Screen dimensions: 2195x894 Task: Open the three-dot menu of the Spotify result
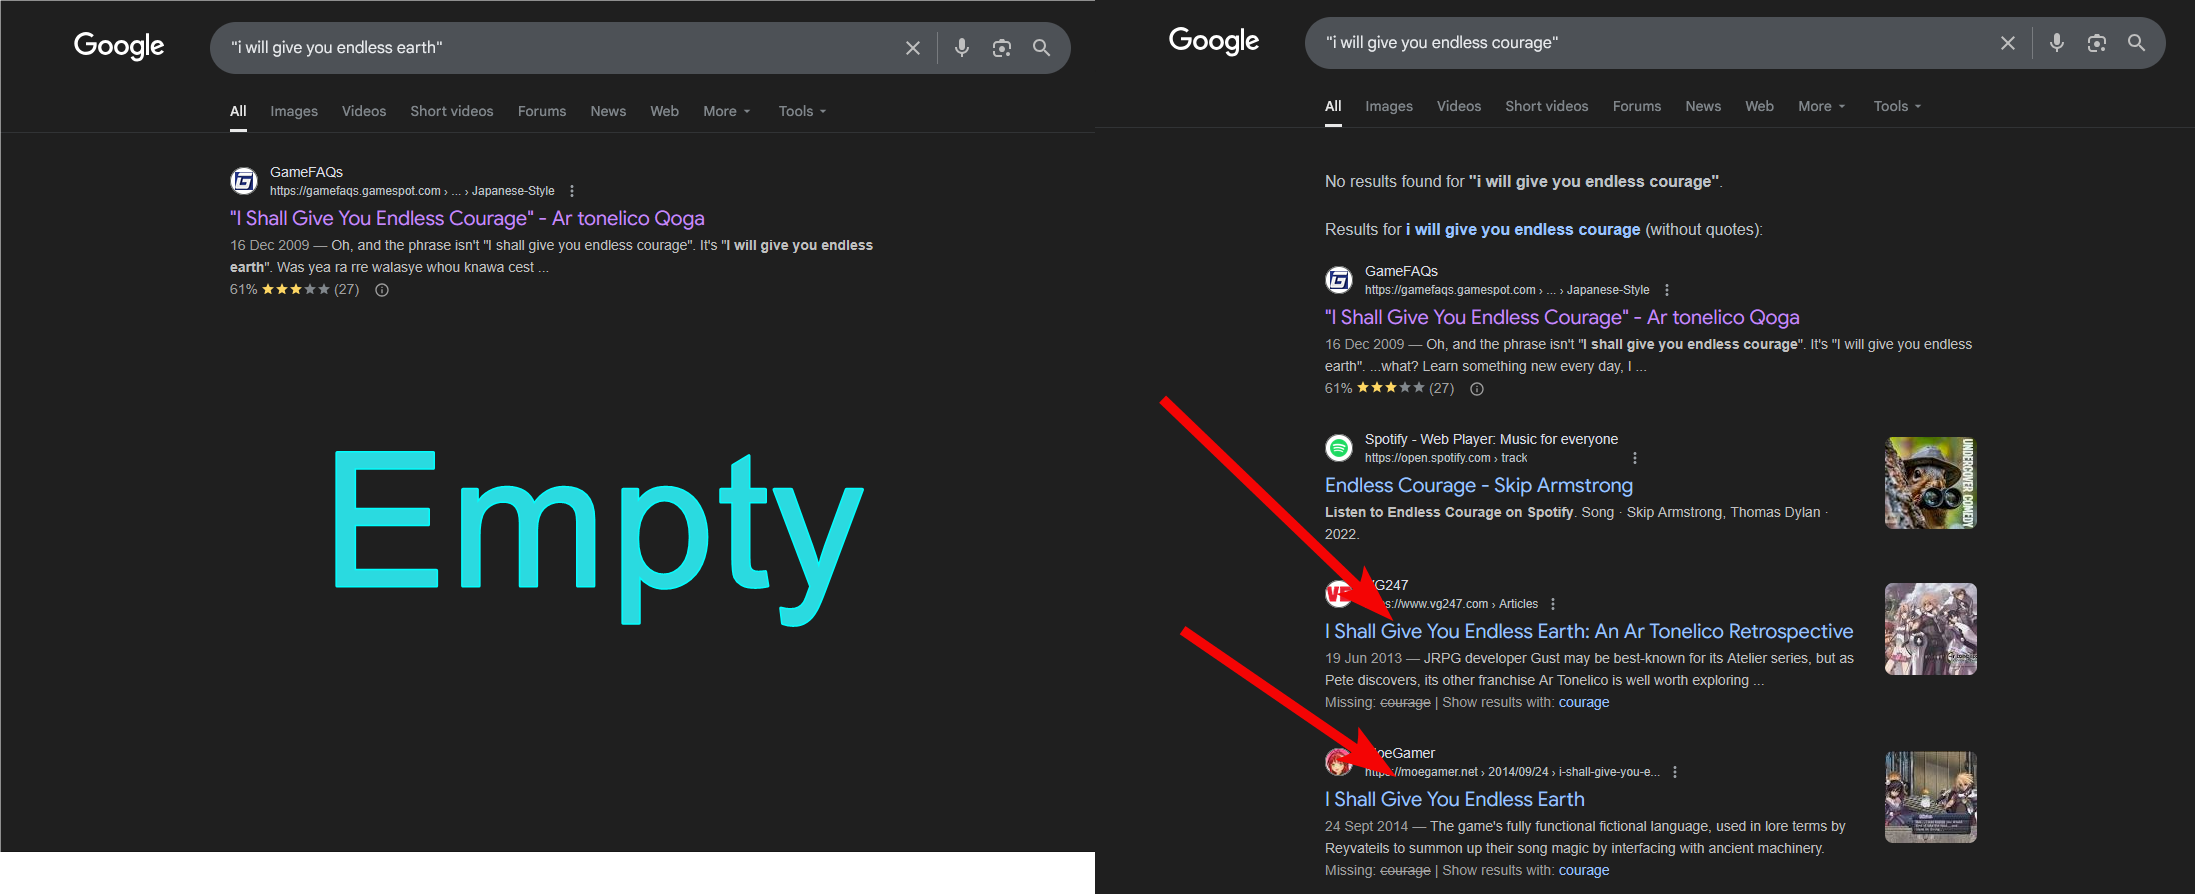(1635, 458)
